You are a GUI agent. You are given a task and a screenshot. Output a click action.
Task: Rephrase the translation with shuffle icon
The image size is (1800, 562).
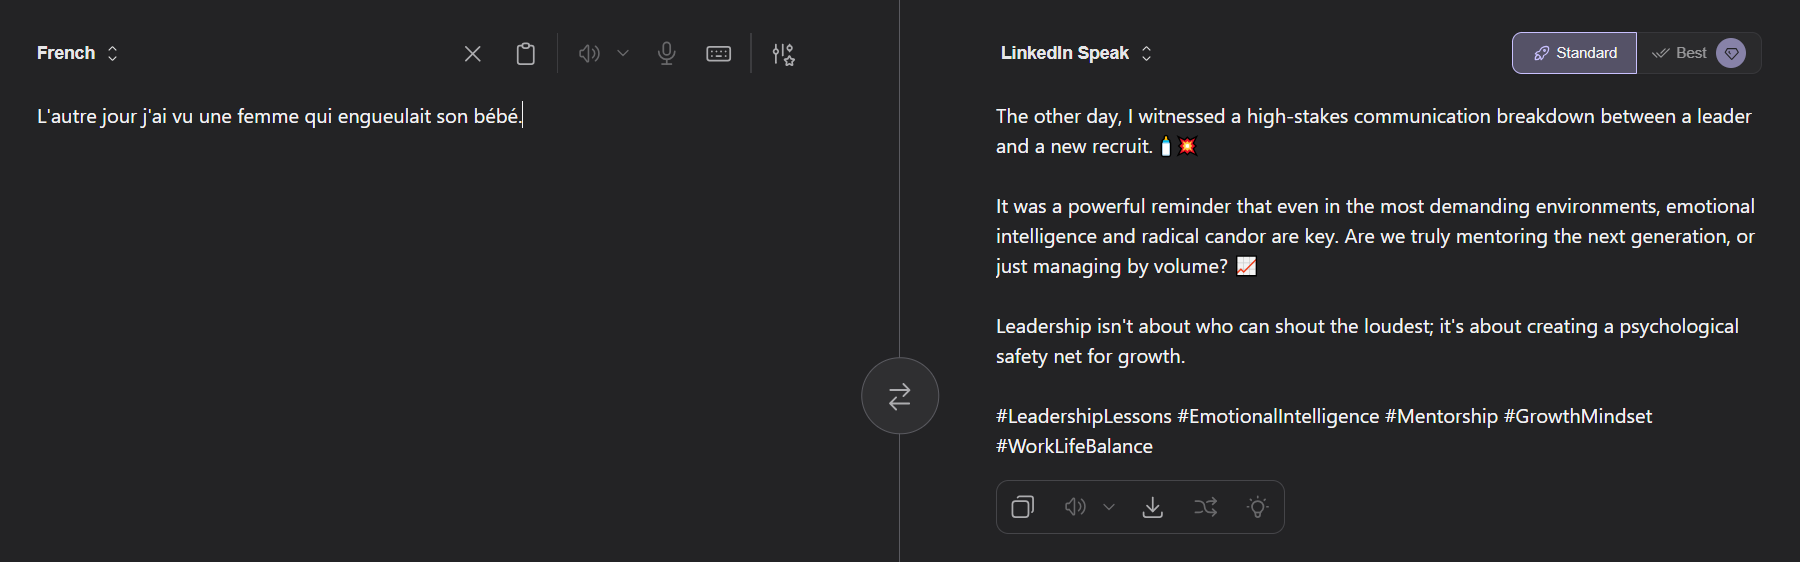point(1205,507)
